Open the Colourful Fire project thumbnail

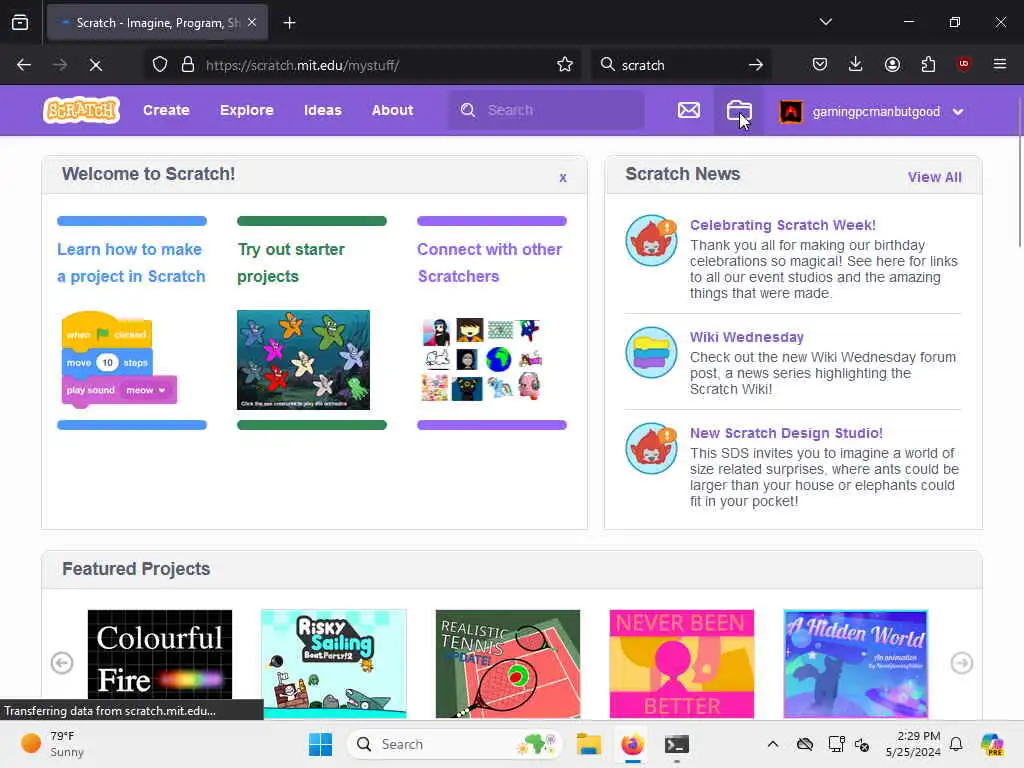click(160, 664)
